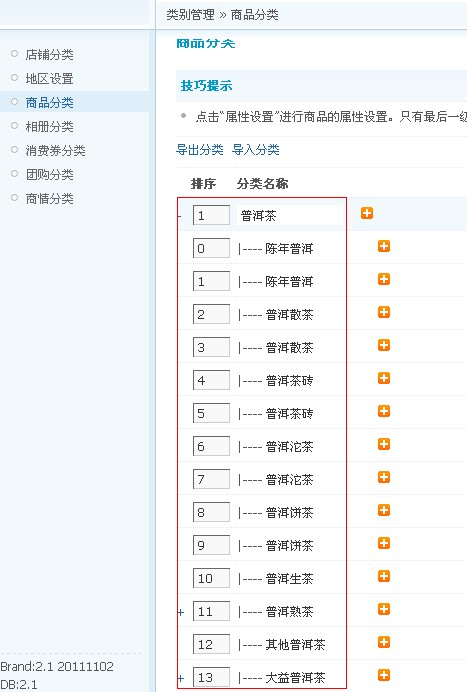Click the 普洱茶 category name field
Viewport: 467px width, 692px height.
[290, 216]
